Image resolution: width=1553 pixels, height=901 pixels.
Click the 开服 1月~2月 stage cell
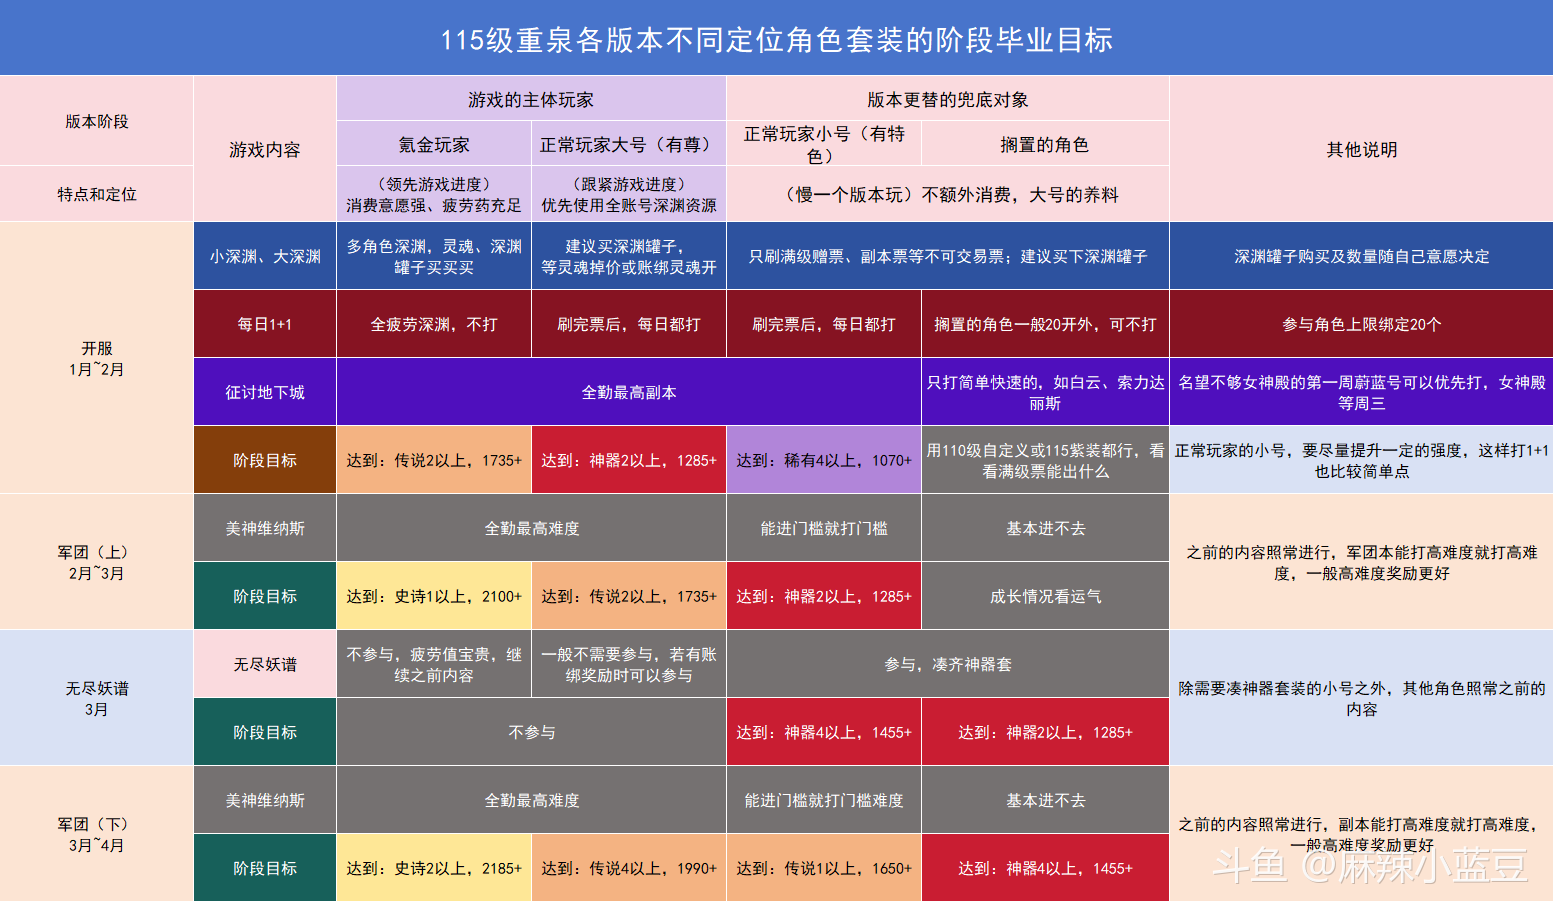coord(96,358)
